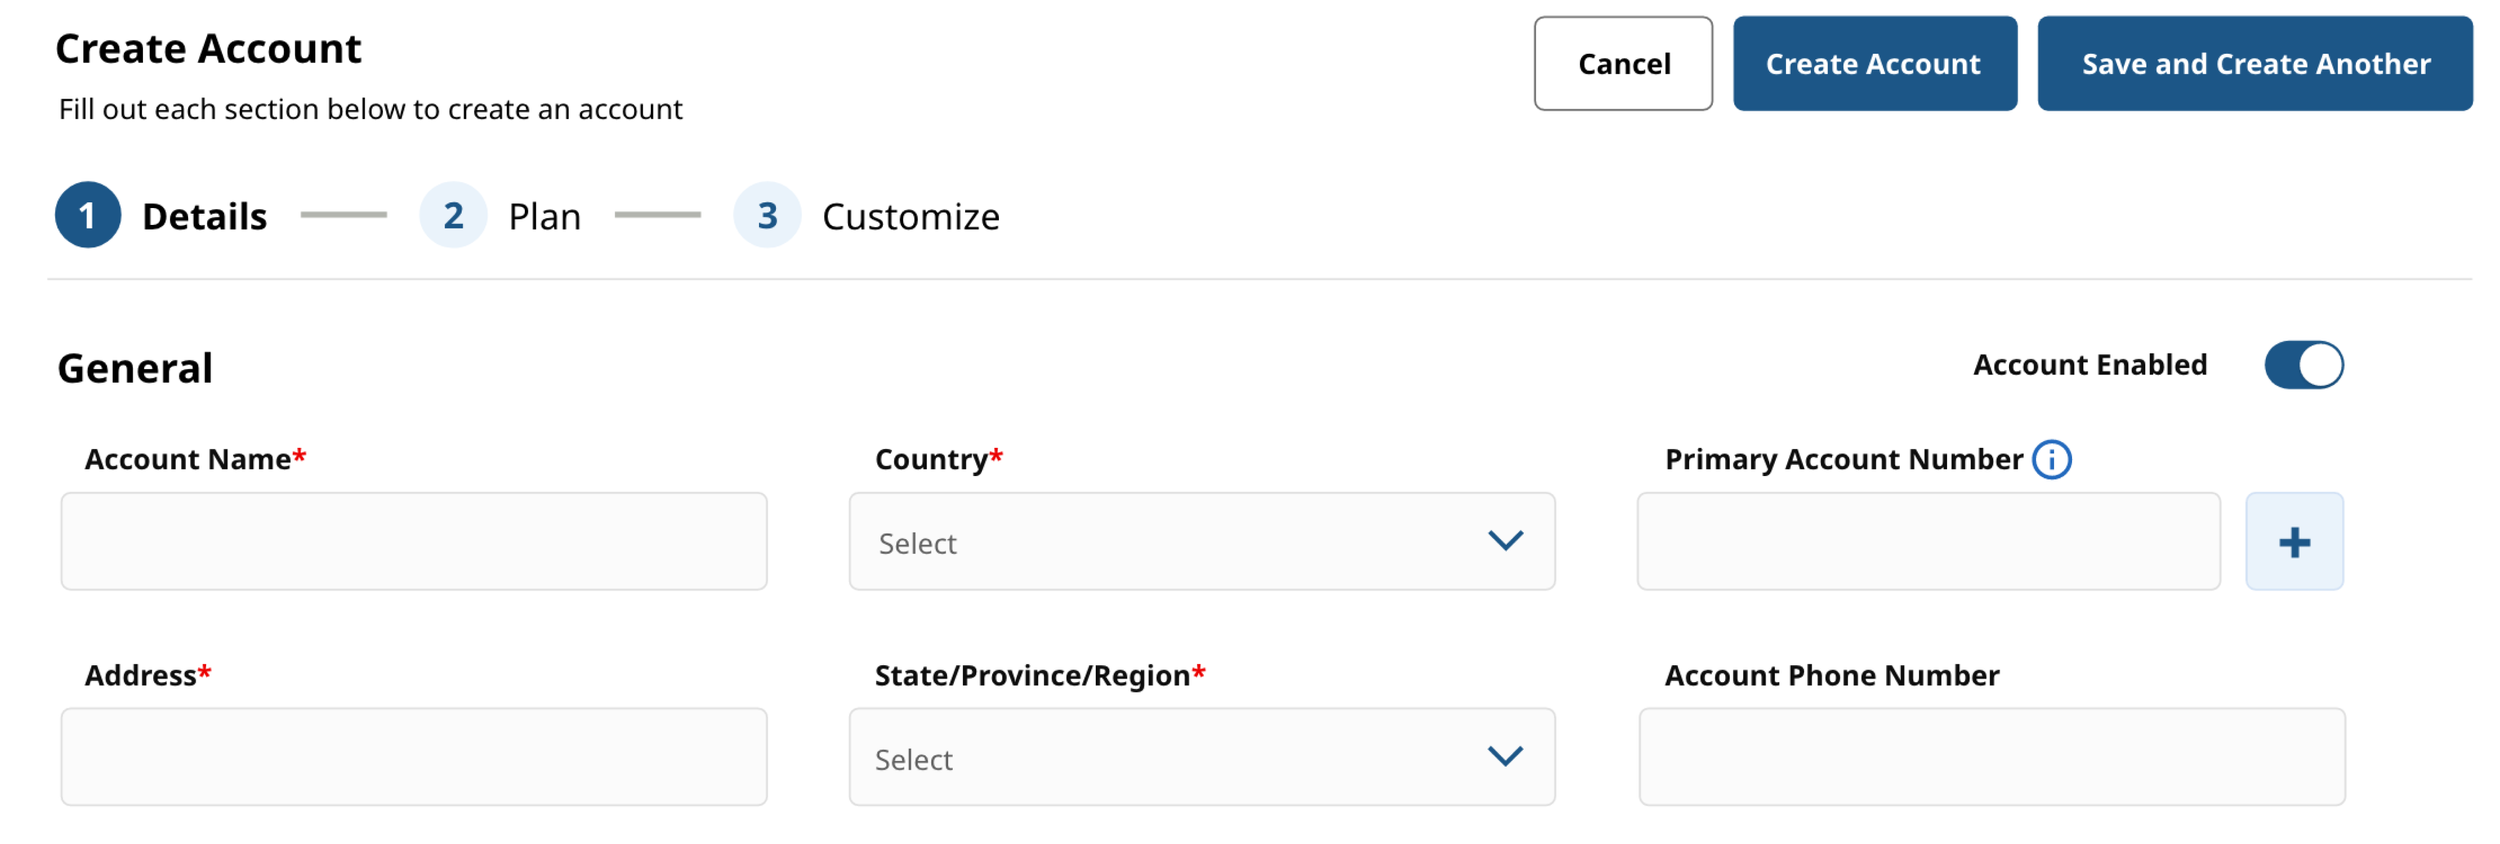Click the Country dropdown chevron arrow
This screenshot has width=2500, height=844.
pyautogui.click(x=1505, y=541)
